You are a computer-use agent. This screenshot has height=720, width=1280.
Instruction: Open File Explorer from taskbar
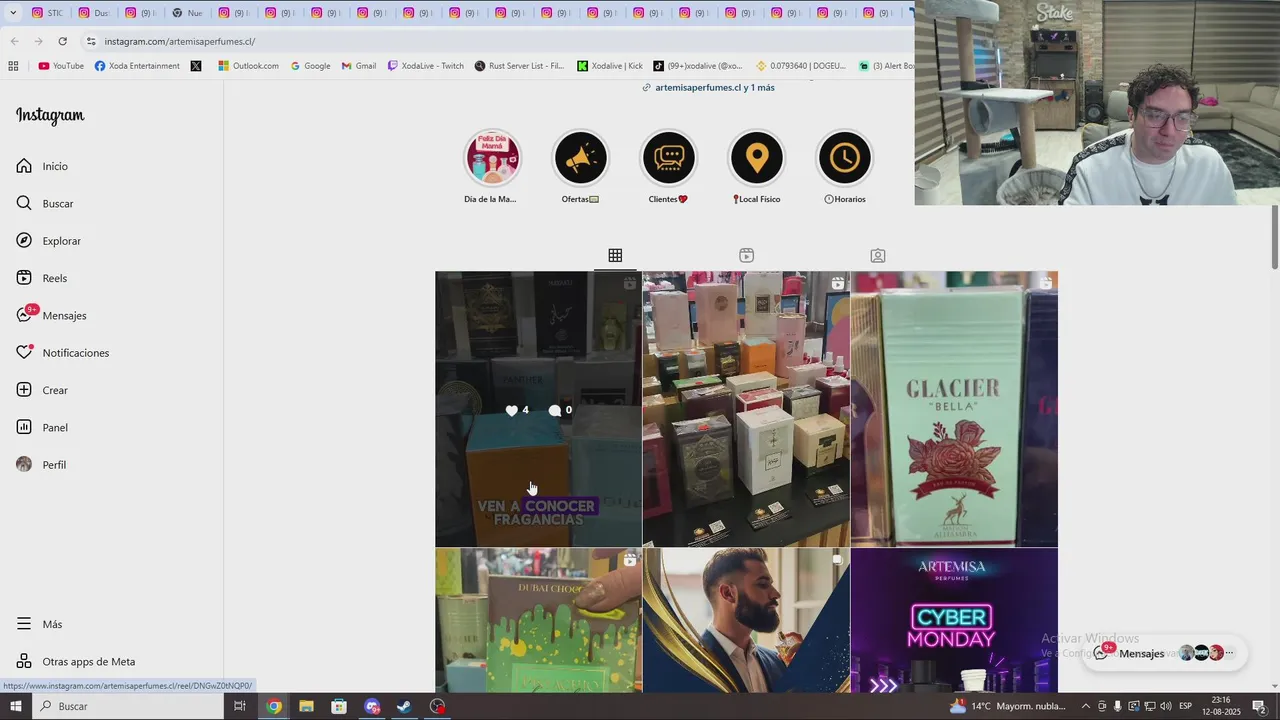pyautogui.click(x=306, y=706)
